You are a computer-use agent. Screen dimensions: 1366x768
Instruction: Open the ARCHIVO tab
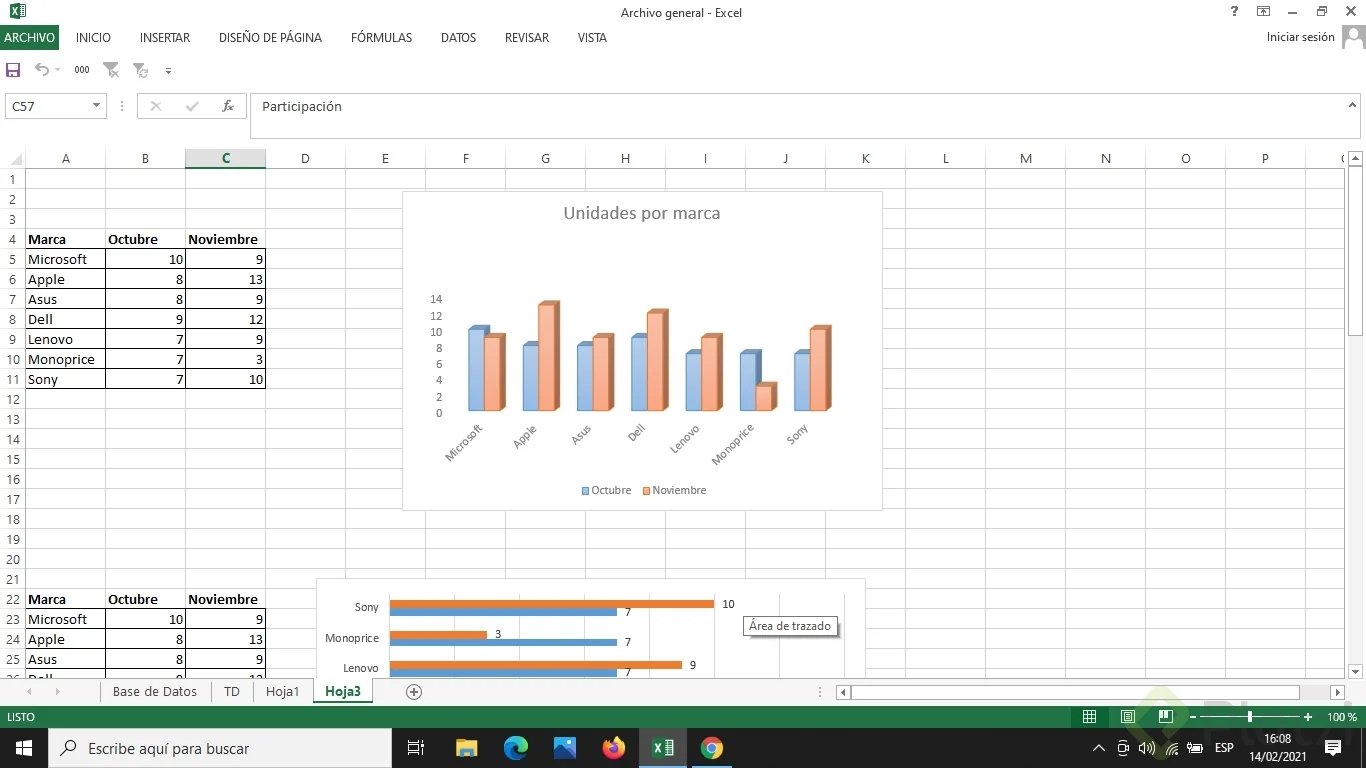[x=29, y=38]
